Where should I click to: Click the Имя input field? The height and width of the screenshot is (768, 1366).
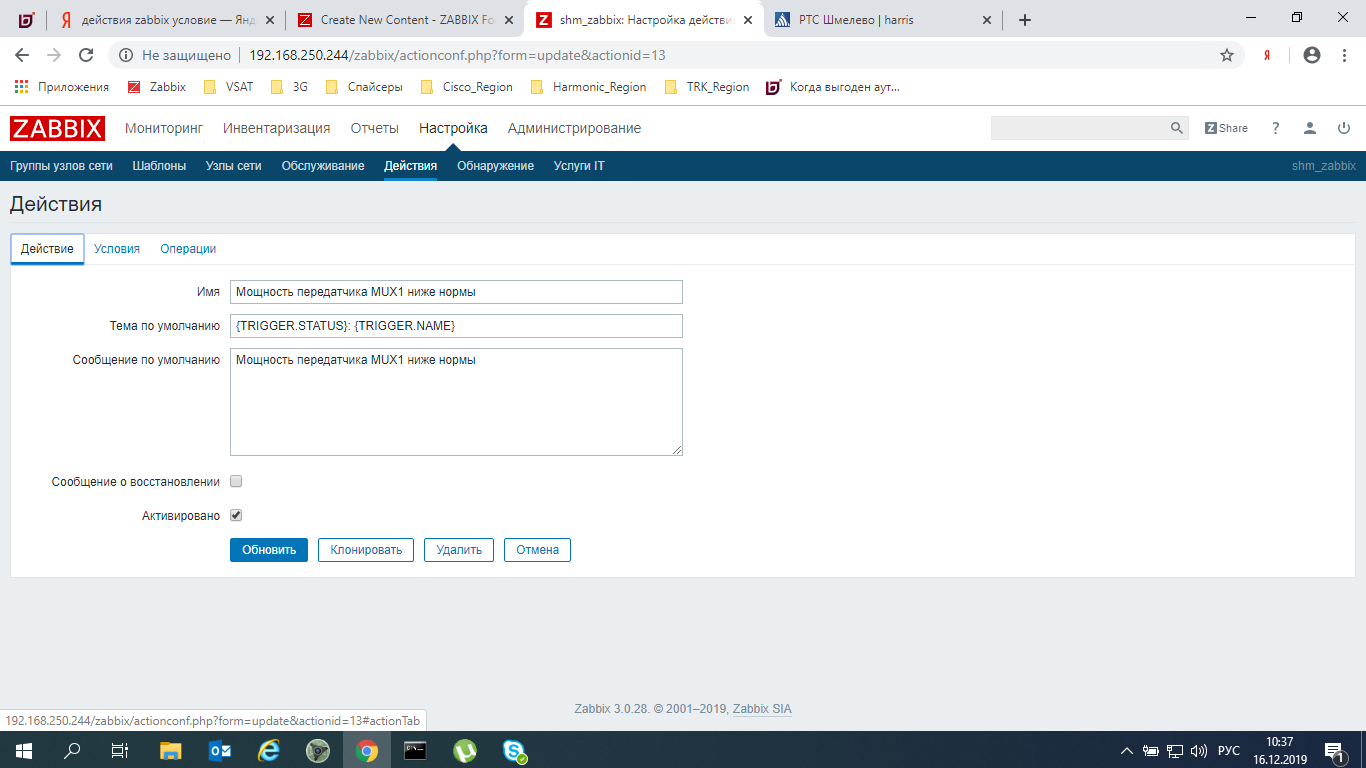click(x=456, y=292)
